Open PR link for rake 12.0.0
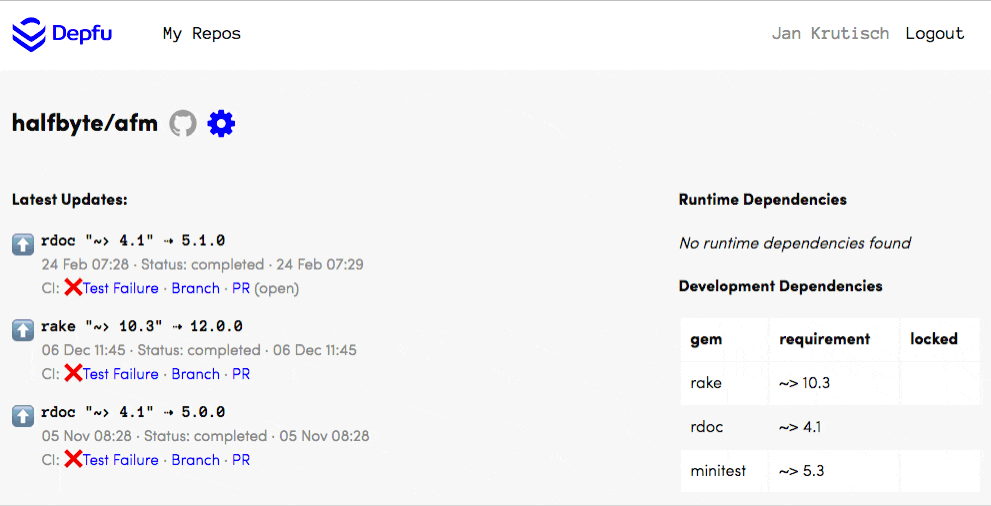The image size is (991, 506). point(241,374)
